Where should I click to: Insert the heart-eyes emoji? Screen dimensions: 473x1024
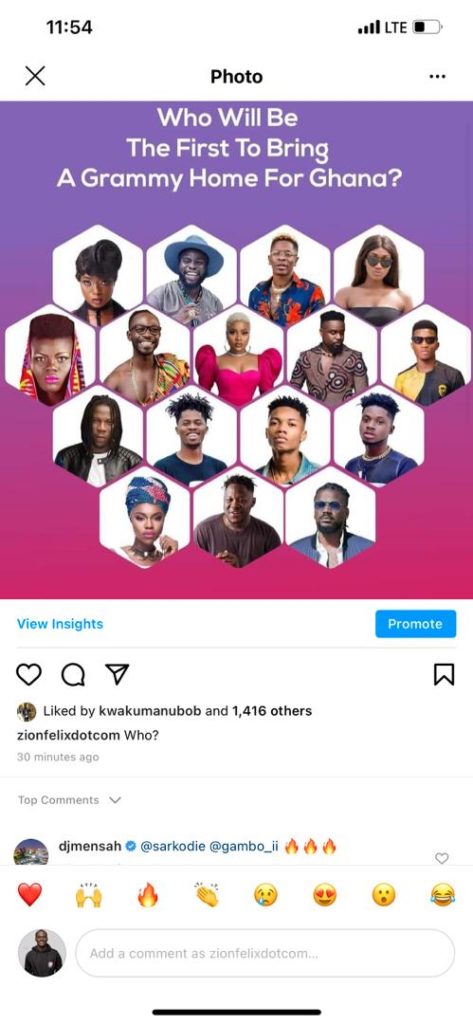(x=325, y=895)
